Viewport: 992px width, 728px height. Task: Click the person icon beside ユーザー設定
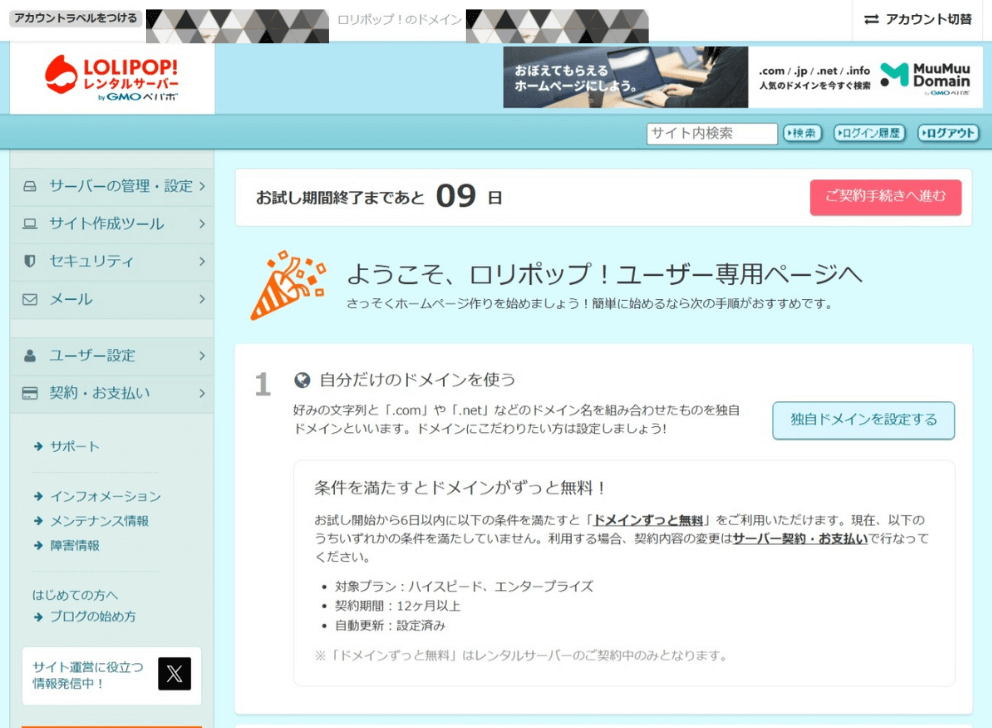30,355
